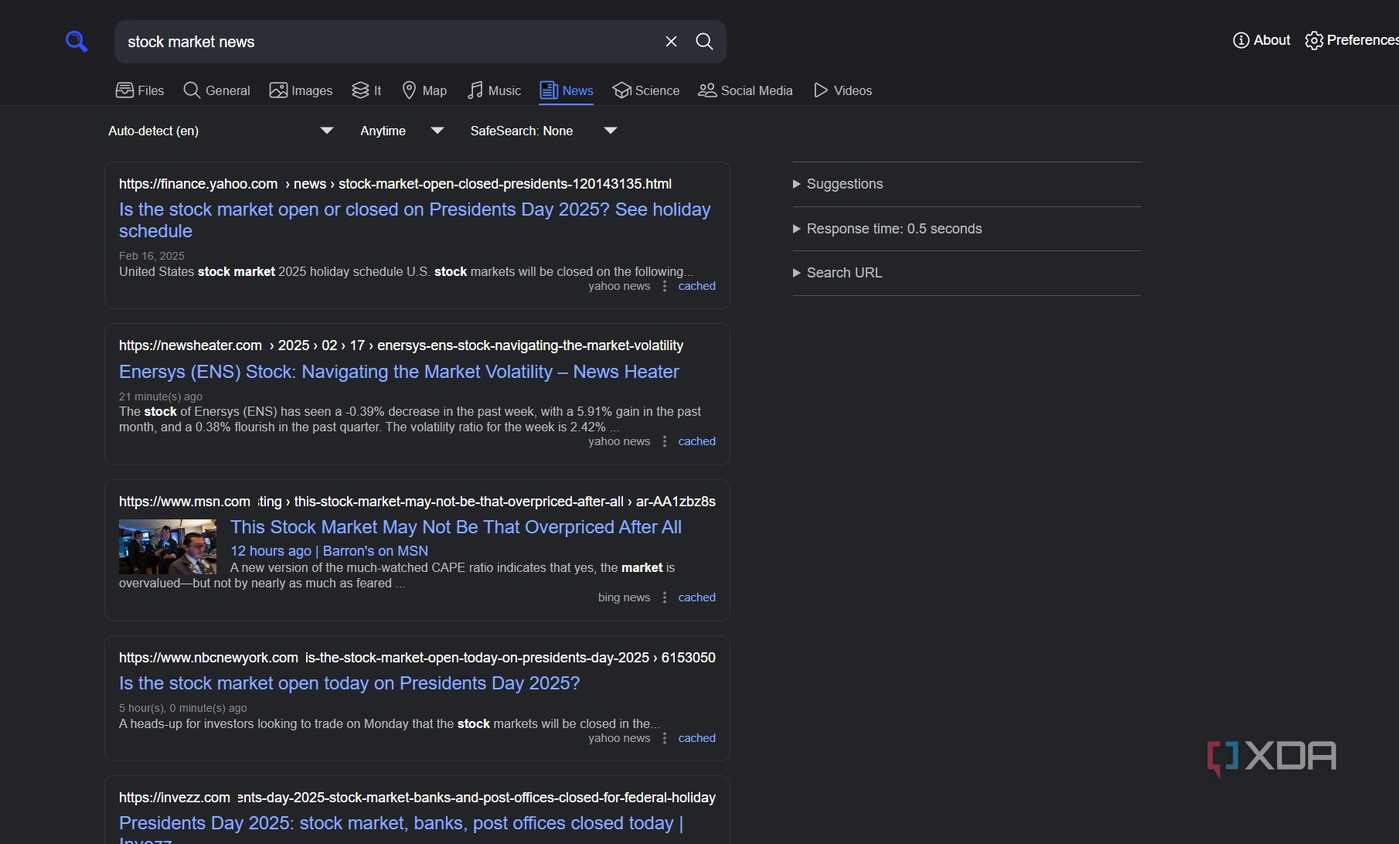This screenshot has width=1399, height=844.
Task: Open cached version of MSN result
Action: point(697,597)
